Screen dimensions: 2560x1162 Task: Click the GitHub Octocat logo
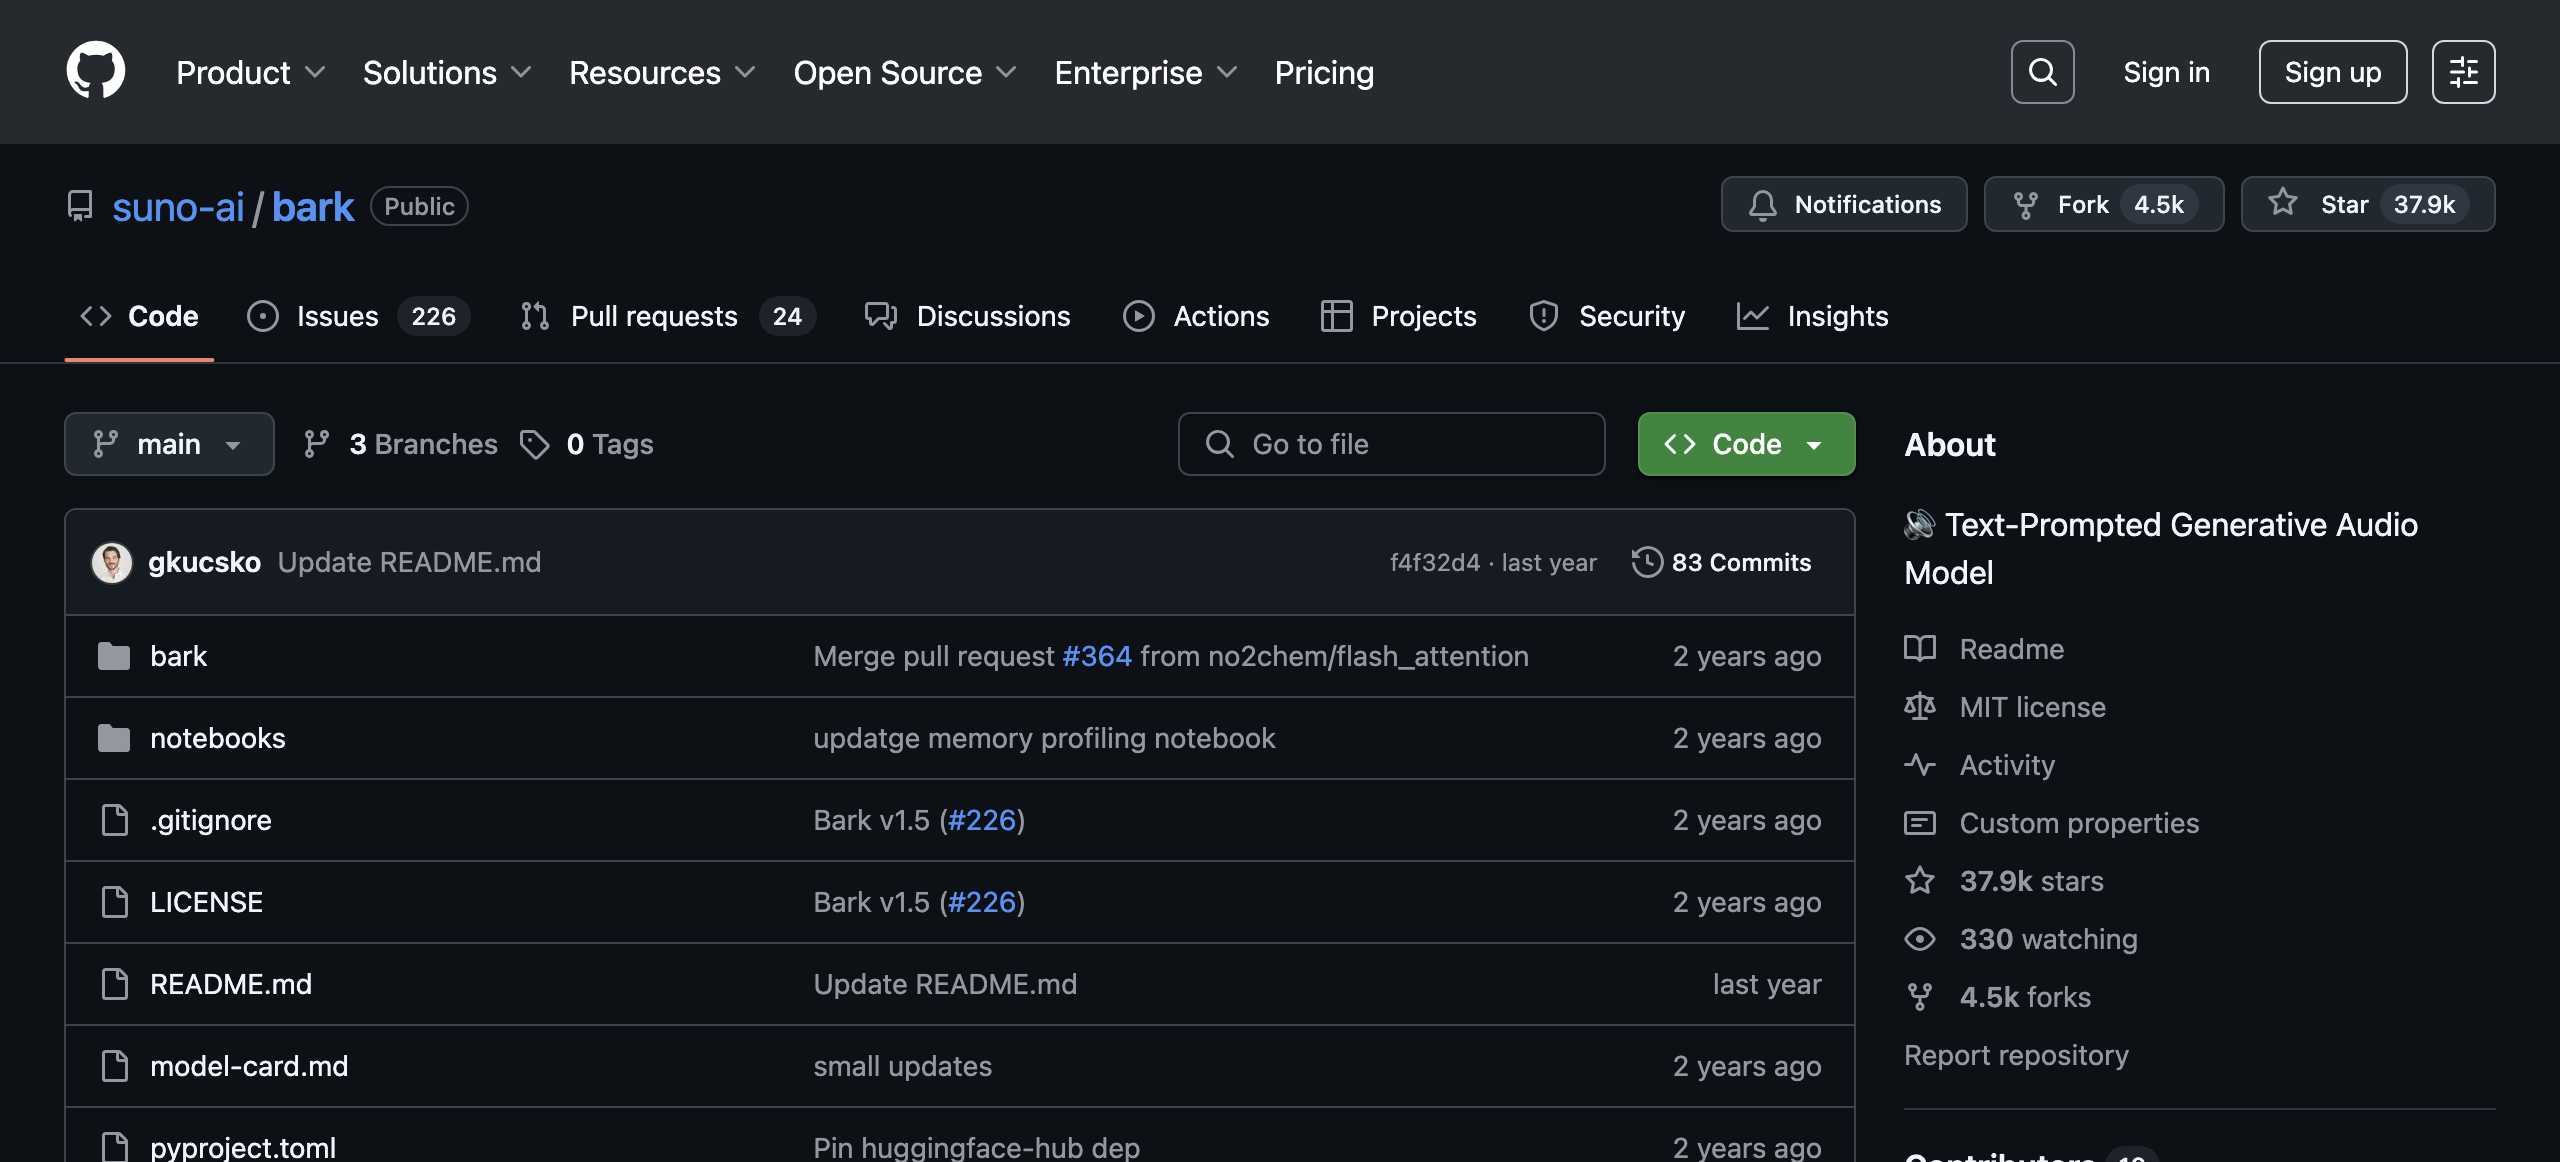pos(96,71)
